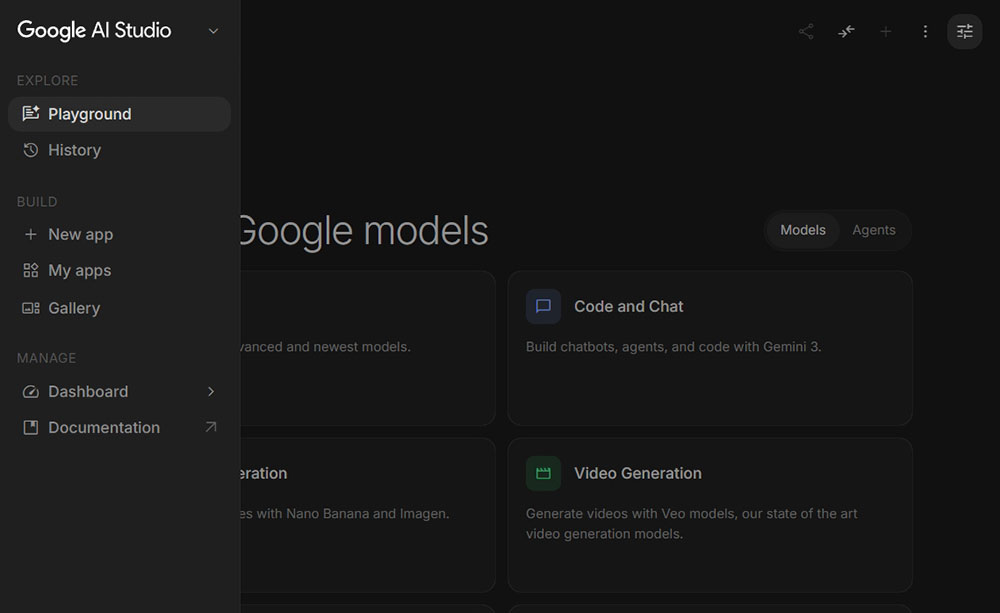The height and width of the screenshot is (613, 1000).
Task: Switch to the Models tab
Action: tap(803, 230)
